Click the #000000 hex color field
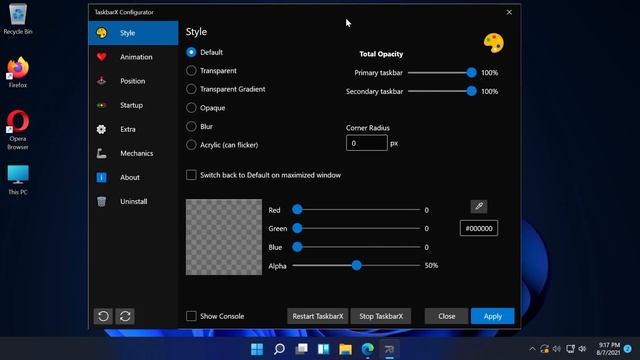The image size is (640, 360). [479, 229]
